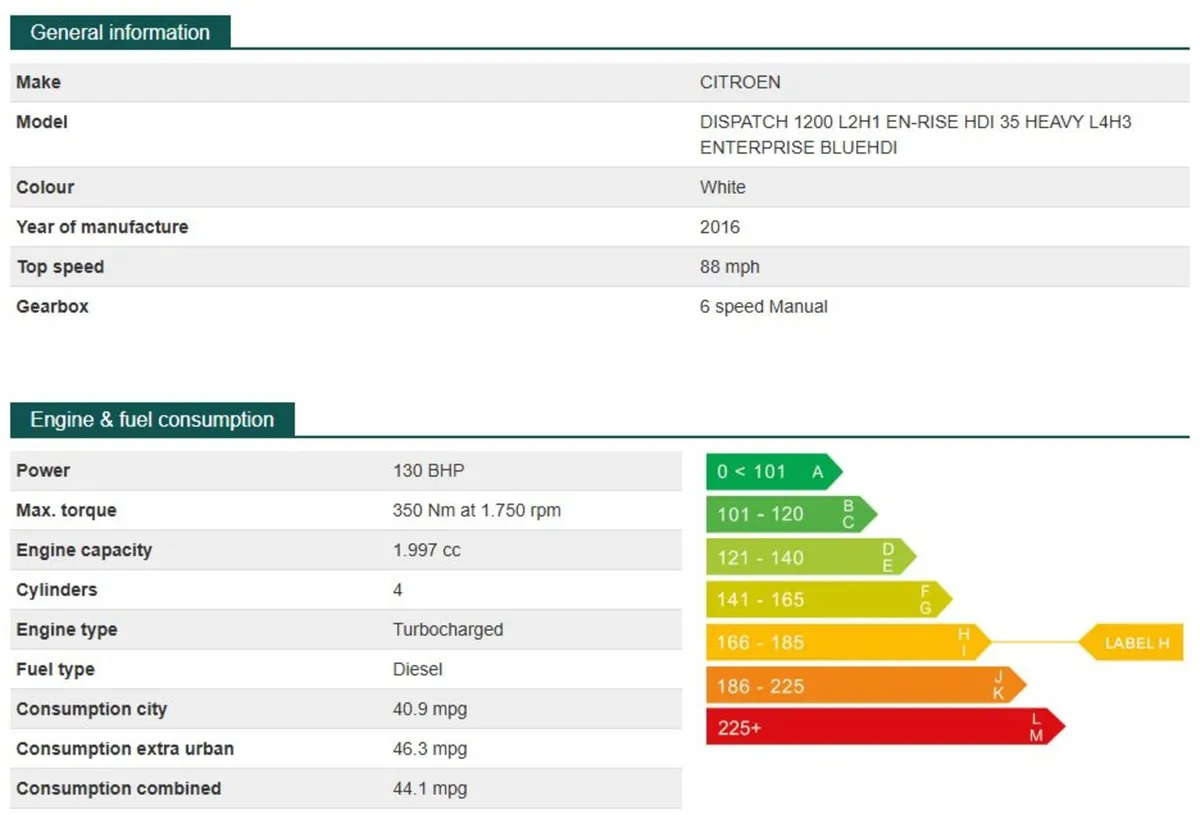The image size is (1200, 815).
Task: Click the Colour row label
Action: [x=45, y=187]
